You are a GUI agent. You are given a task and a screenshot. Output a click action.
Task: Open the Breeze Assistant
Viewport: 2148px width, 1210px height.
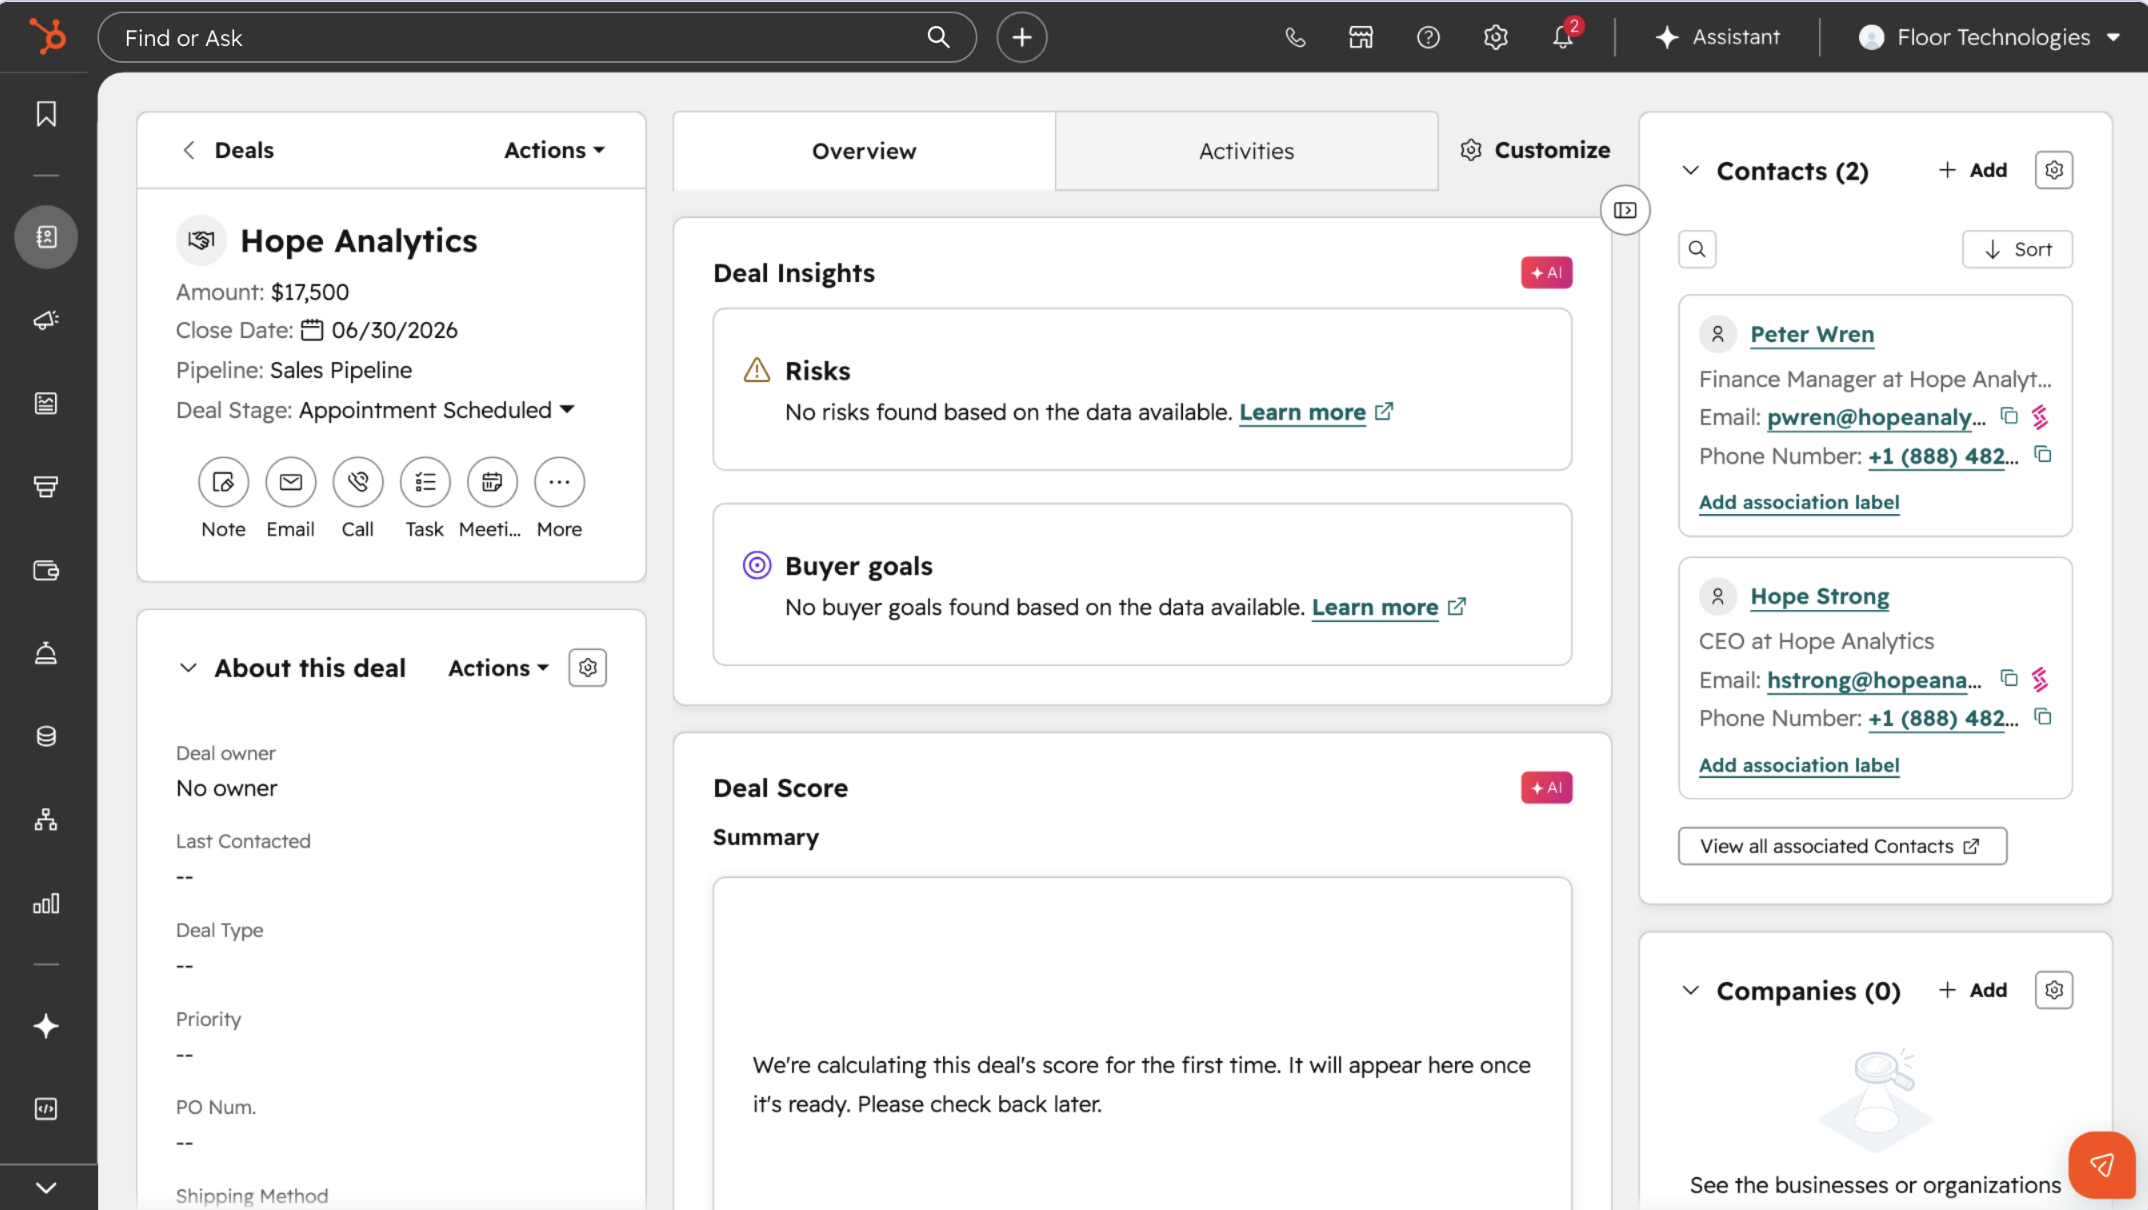(1718, 37)
